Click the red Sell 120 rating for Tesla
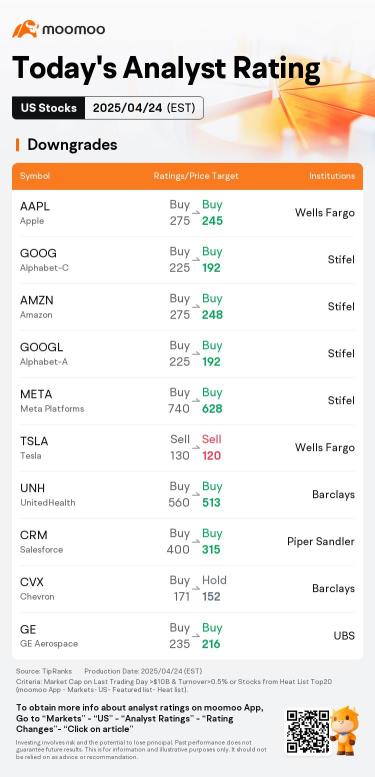 click(x=212, y=447)
